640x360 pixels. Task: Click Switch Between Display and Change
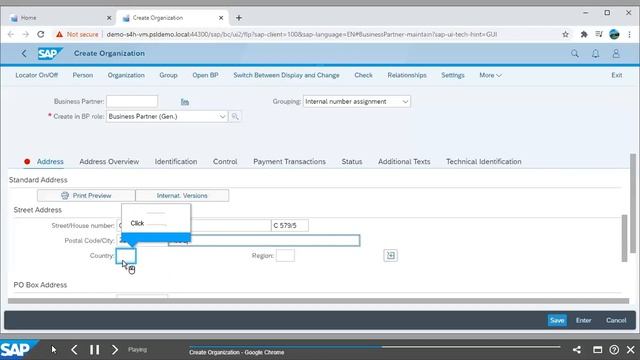pyautogui.click(x=286, y=76)
